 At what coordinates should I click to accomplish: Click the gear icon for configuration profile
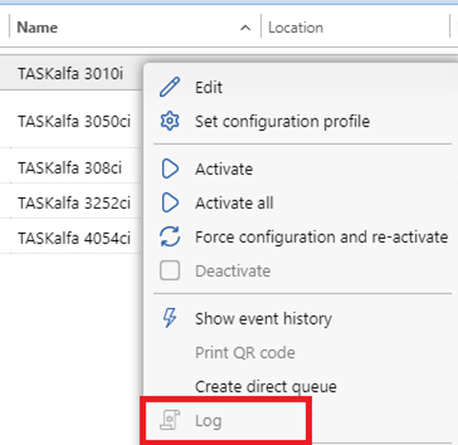pos(170,121)
